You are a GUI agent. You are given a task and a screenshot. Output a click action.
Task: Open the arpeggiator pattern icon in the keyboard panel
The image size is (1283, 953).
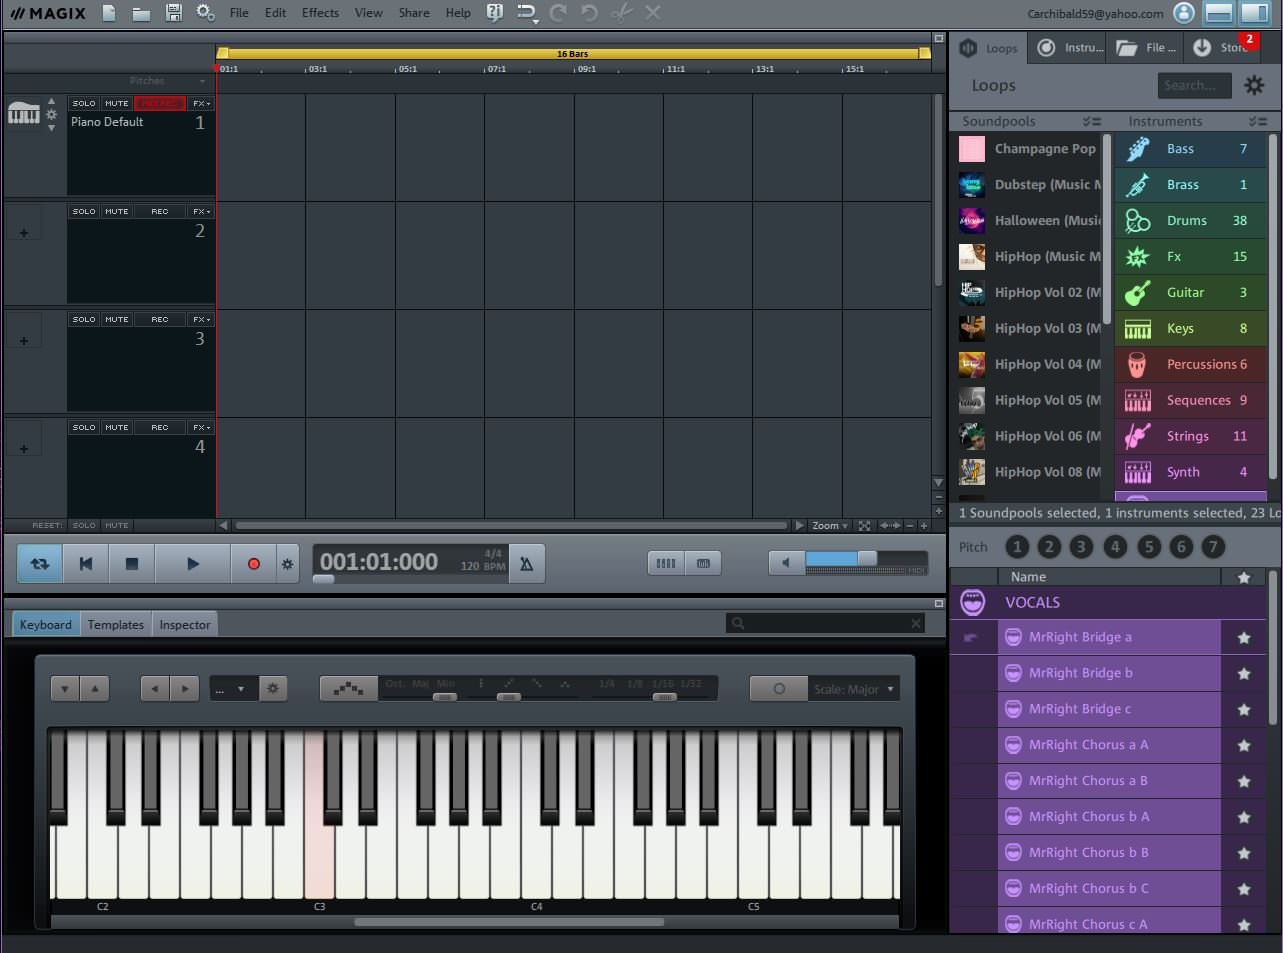pyautogui.click(x=348, y=688)
